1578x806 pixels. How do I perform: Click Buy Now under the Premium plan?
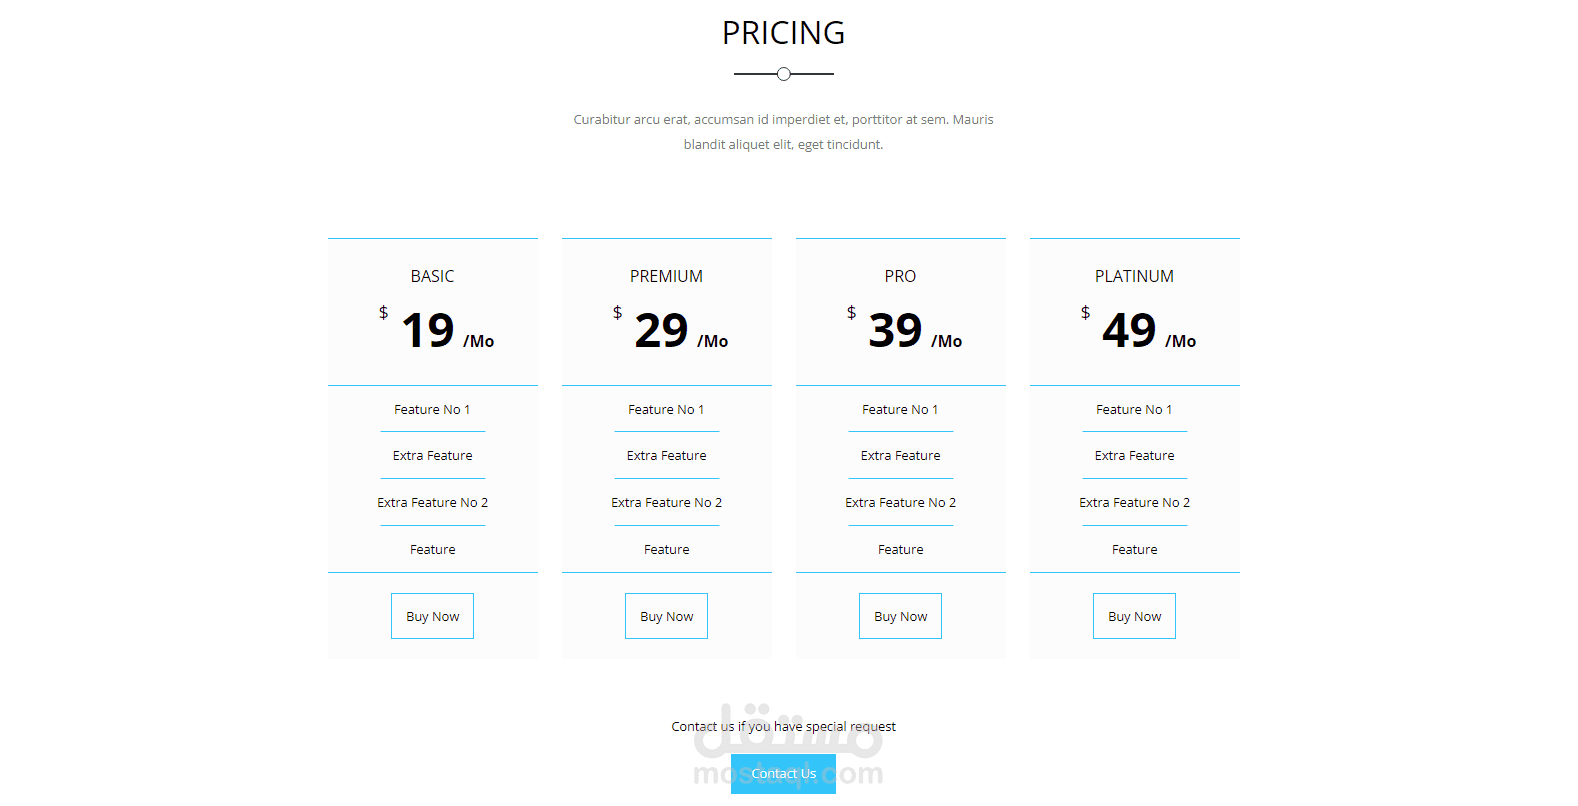666,616
